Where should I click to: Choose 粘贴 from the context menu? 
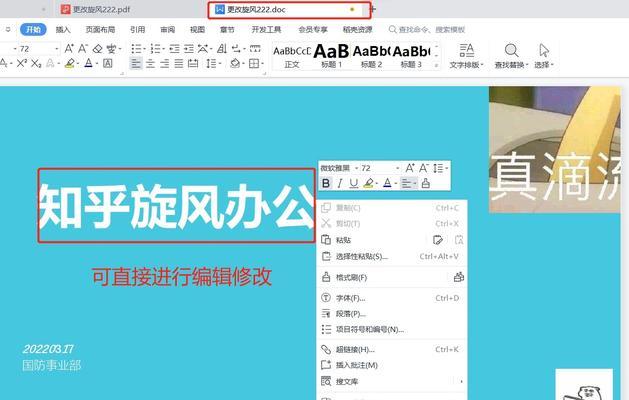[x=393, y=240]
